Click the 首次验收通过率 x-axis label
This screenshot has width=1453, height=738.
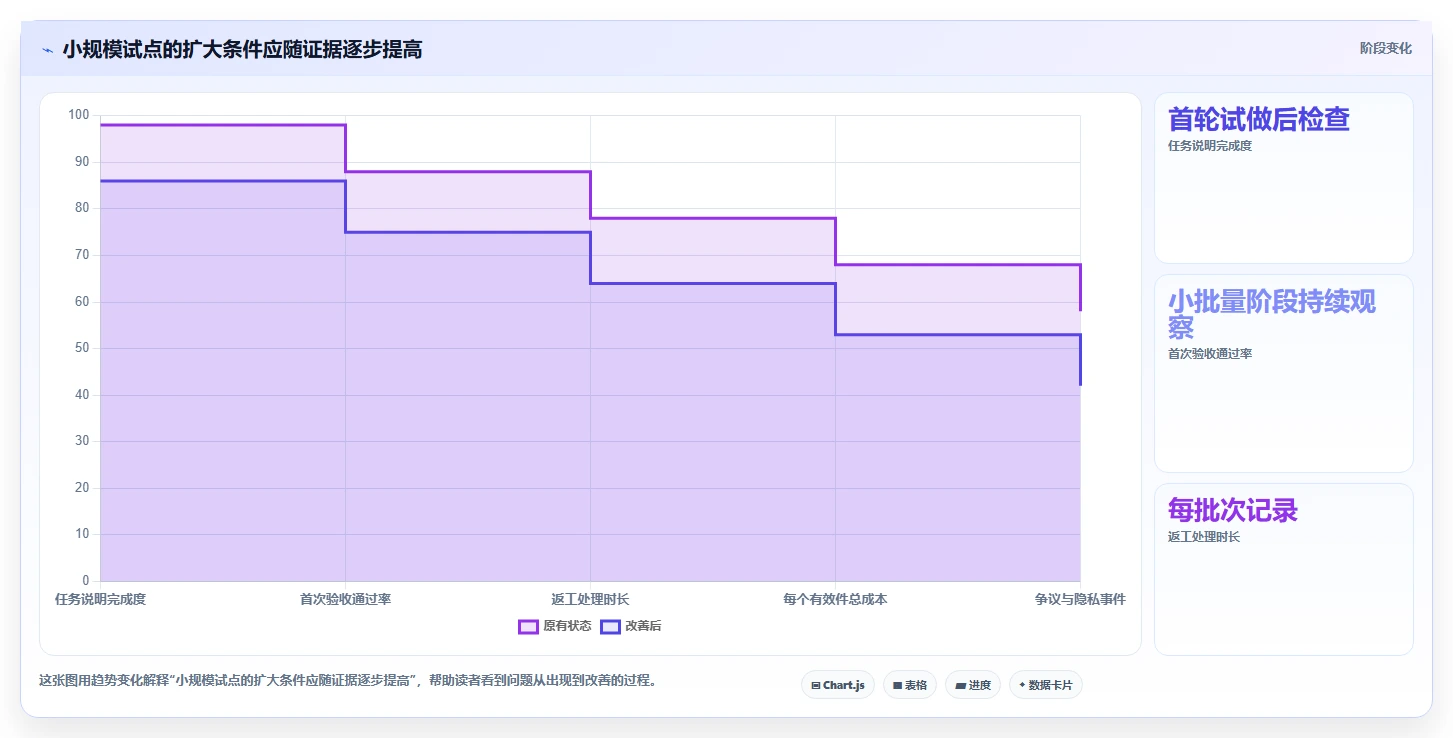point(345,599)
